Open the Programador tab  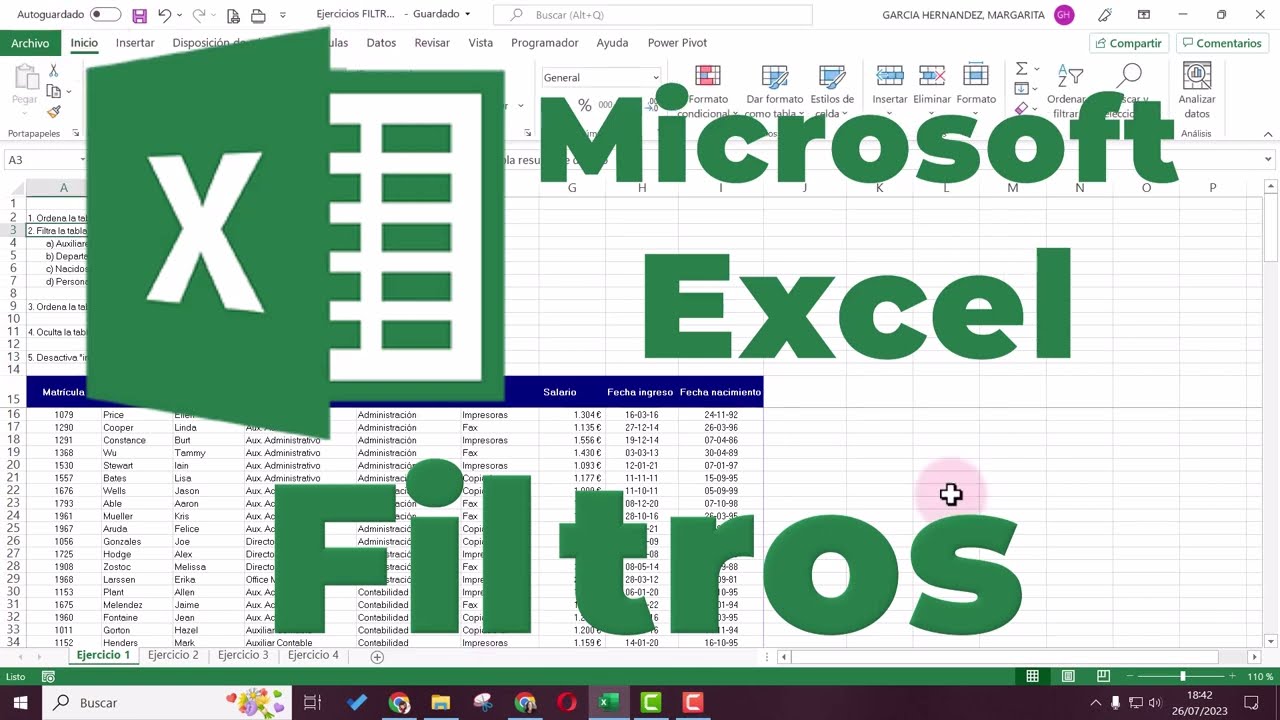[x=544, y=43]
